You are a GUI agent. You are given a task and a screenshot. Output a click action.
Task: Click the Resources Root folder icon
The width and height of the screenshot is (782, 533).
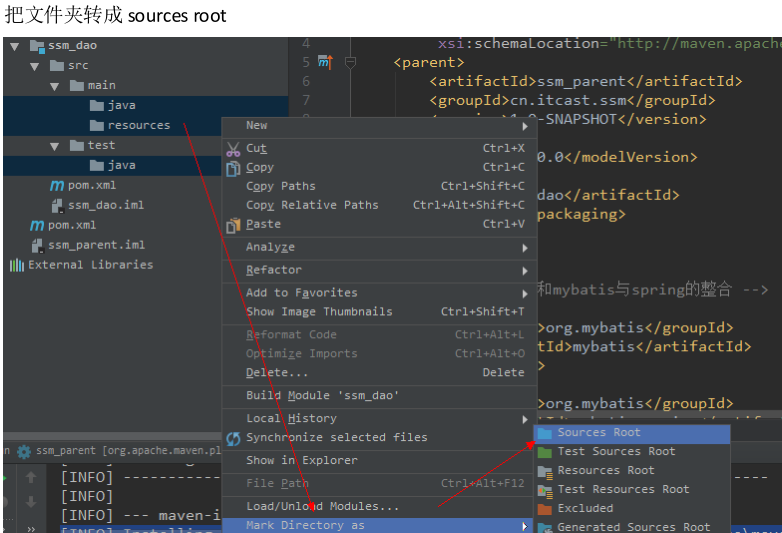click(545, 472)
